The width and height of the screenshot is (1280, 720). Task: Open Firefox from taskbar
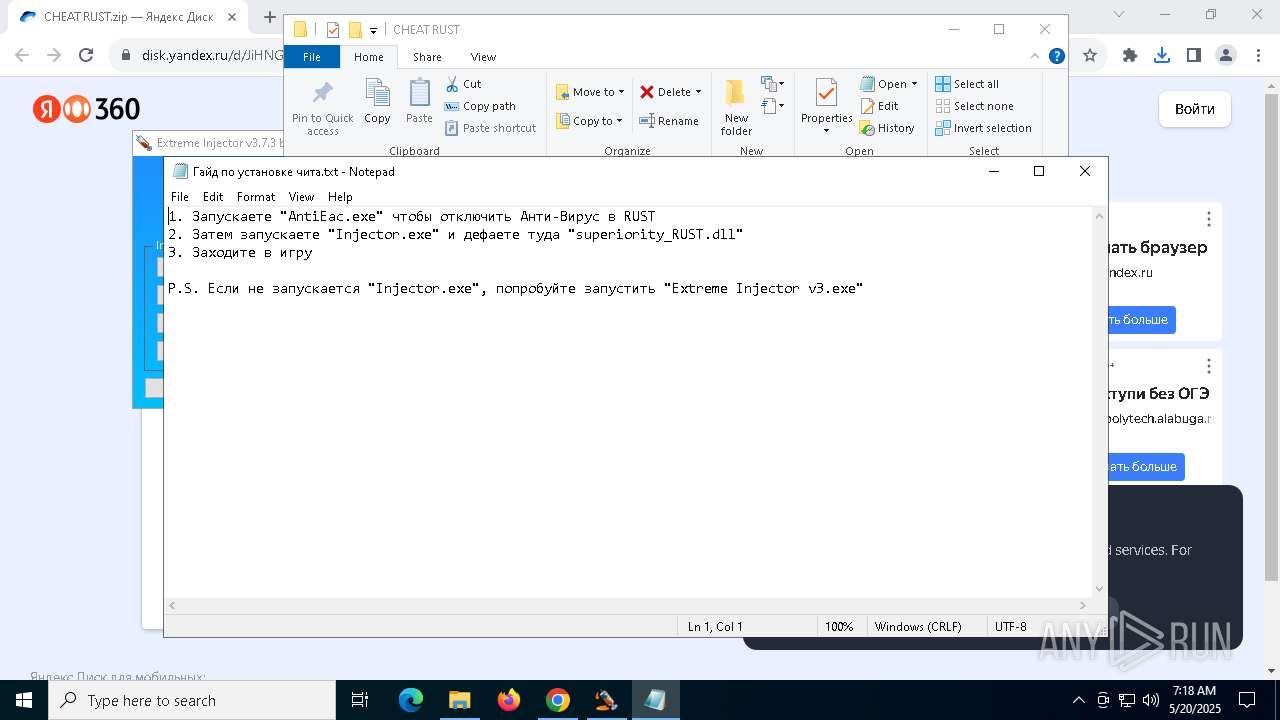[x=509, y=700]
